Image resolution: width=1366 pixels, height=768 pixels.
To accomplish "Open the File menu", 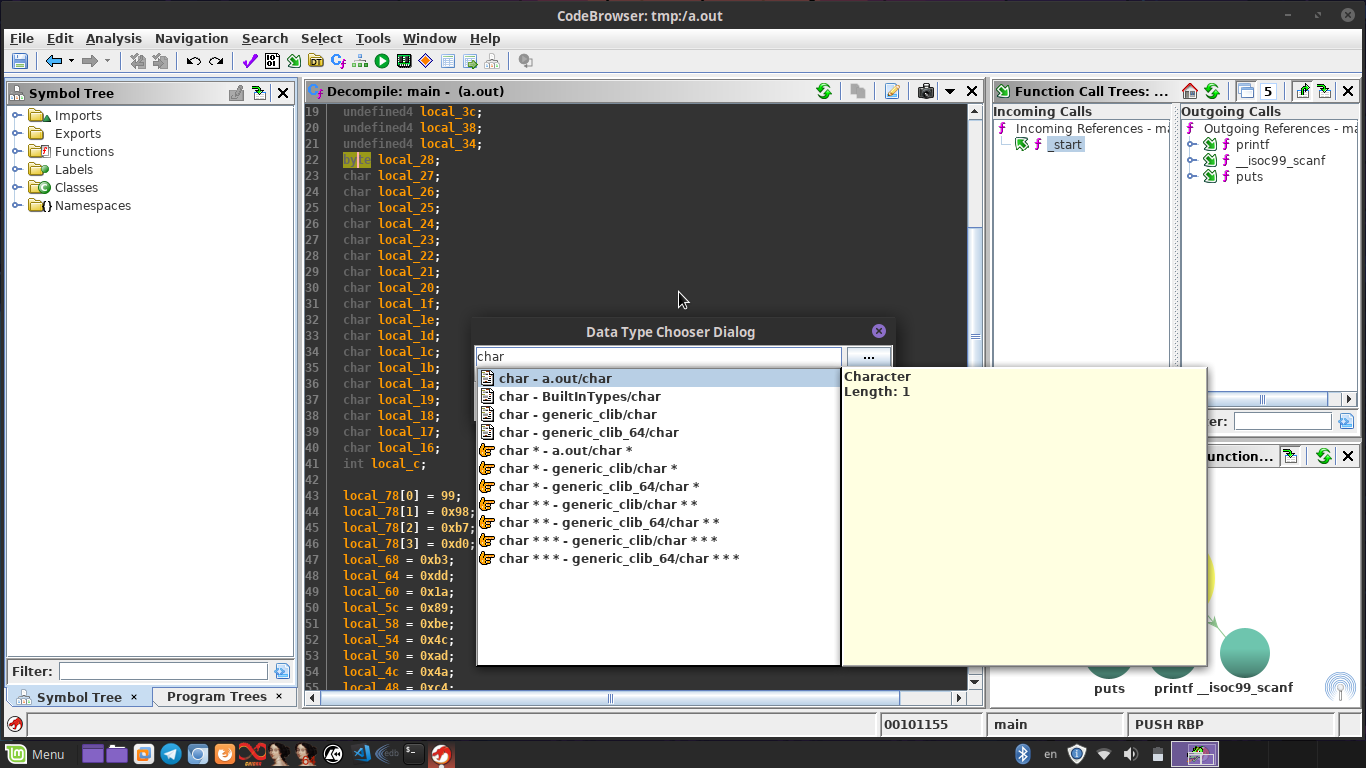I will [x=22, y=38].
